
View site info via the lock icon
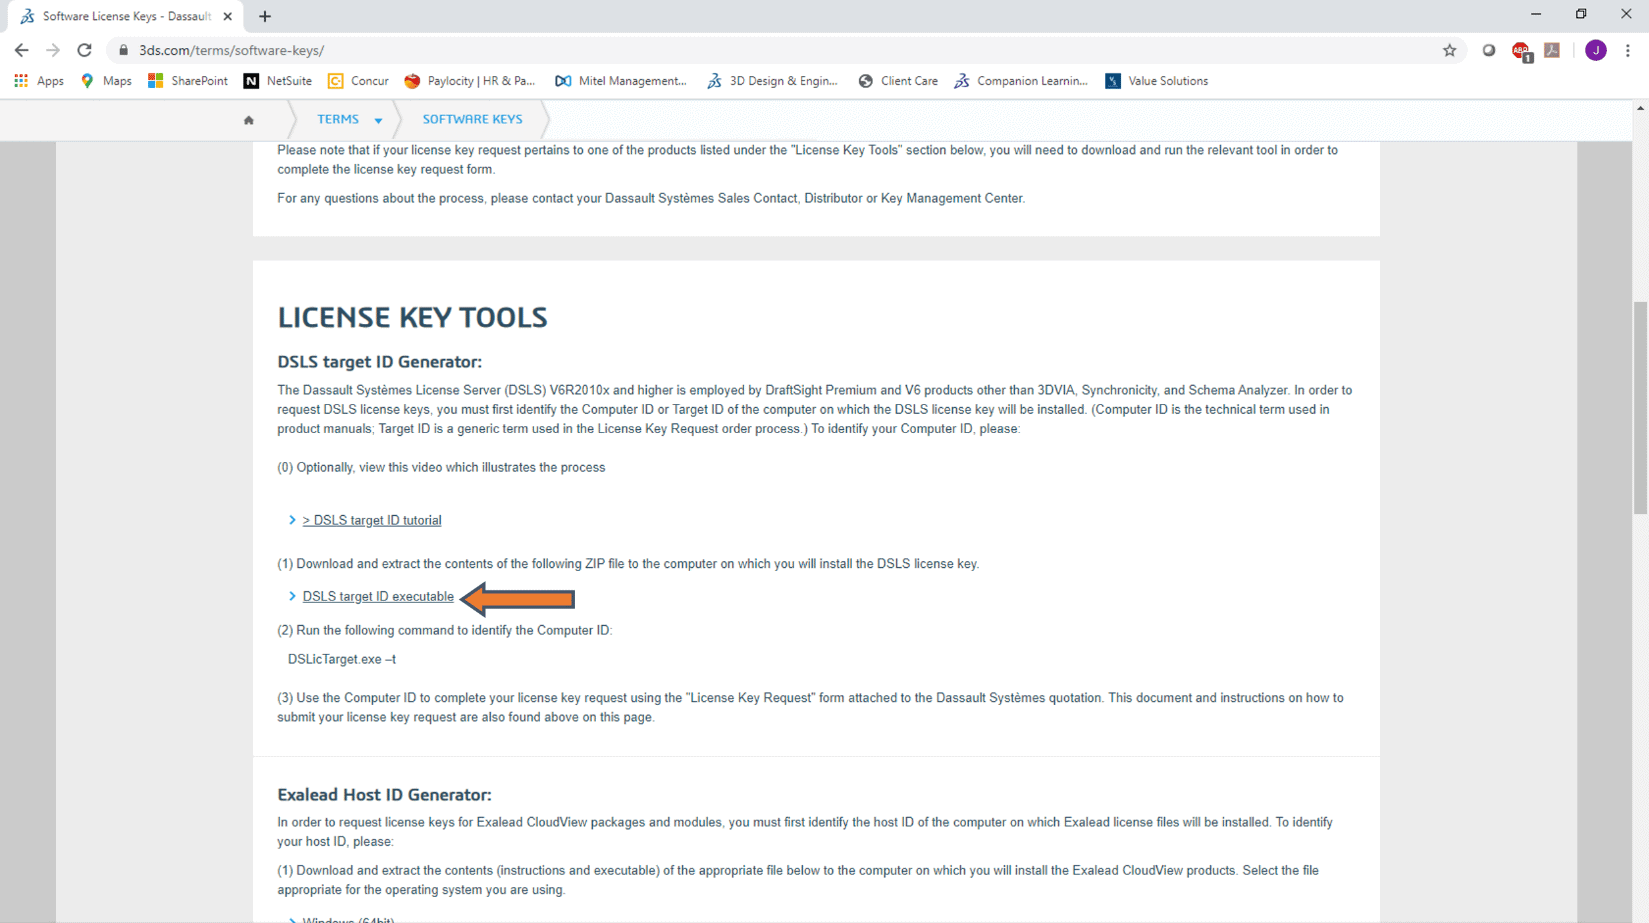(x=123, y=50)
